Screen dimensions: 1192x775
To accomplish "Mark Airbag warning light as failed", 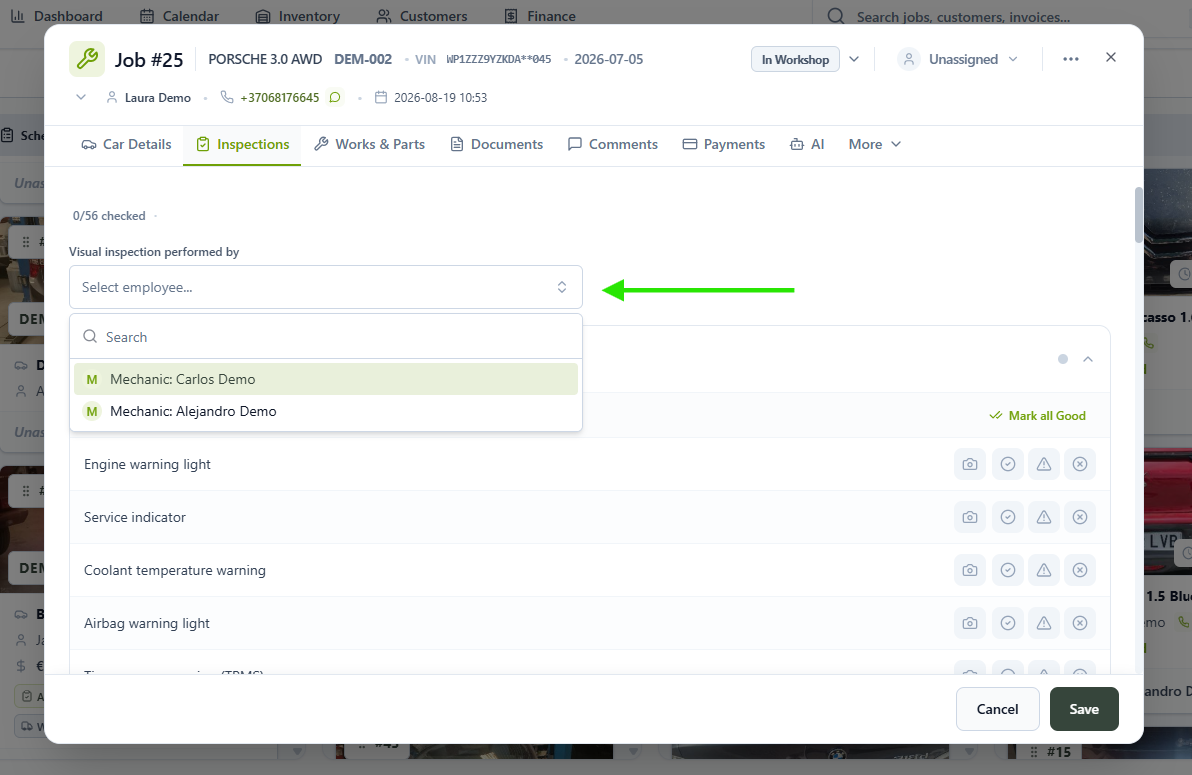I will click(1079, 623).
